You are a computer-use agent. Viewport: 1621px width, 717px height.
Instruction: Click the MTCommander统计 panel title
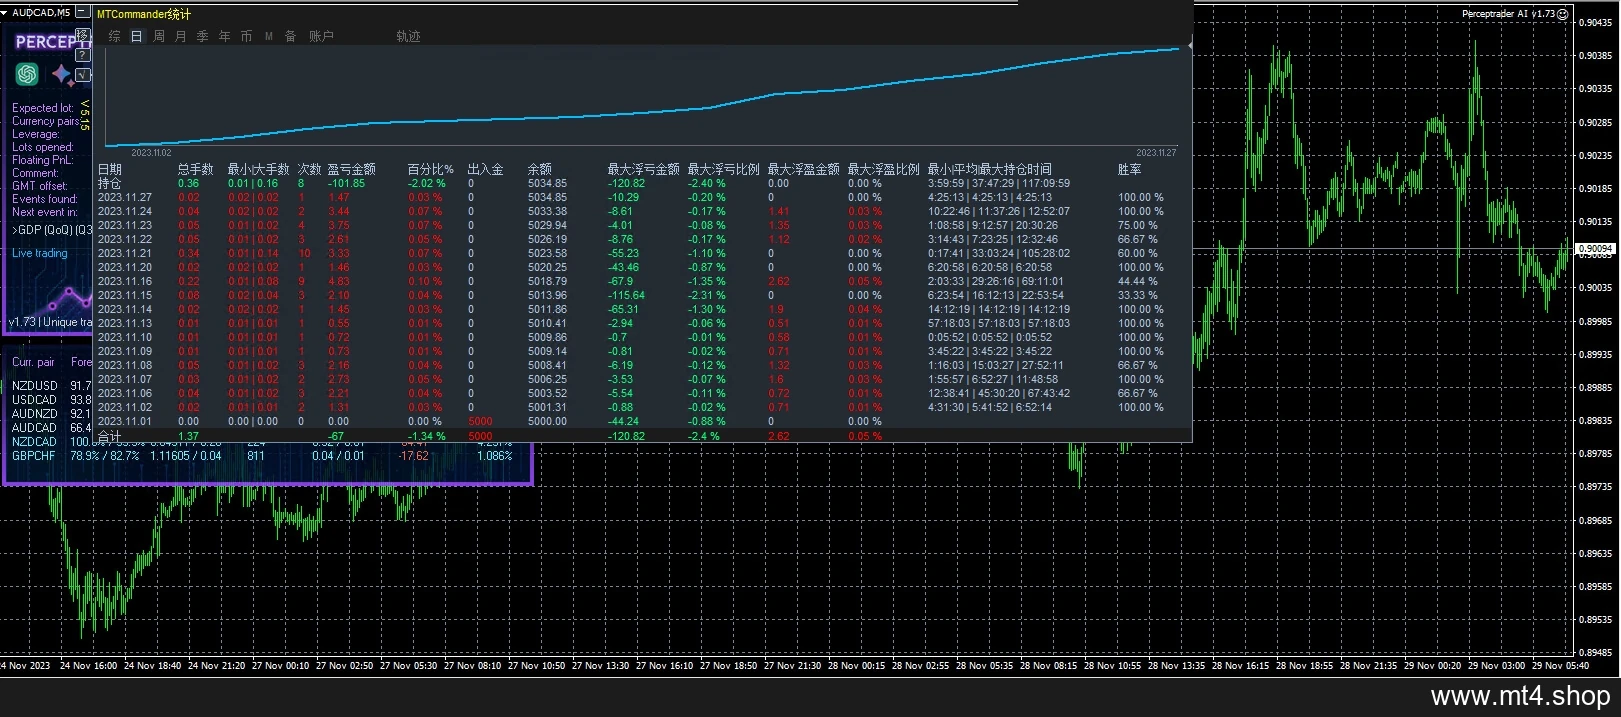click(x=144, y=14)
